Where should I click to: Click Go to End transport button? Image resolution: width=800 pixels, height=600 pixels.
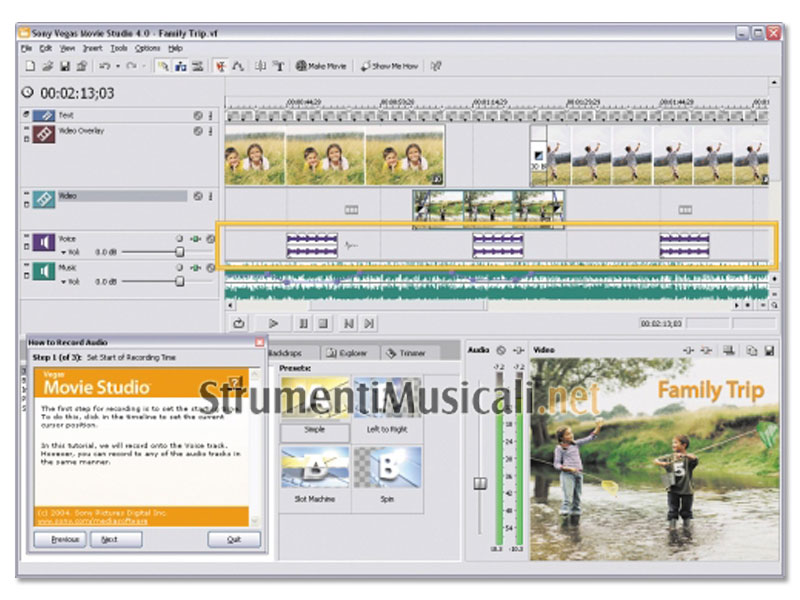tap(369, 323)
